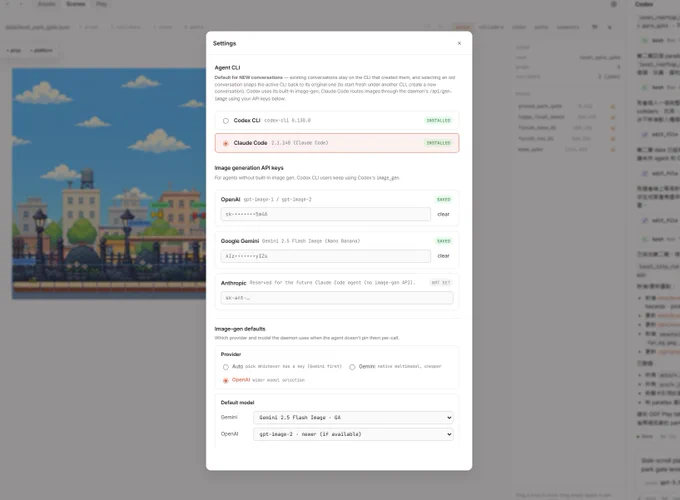Click the SAVED badge for Google Gemini
The height and width of the screenshot is (500, 680).
pos(444,241)
